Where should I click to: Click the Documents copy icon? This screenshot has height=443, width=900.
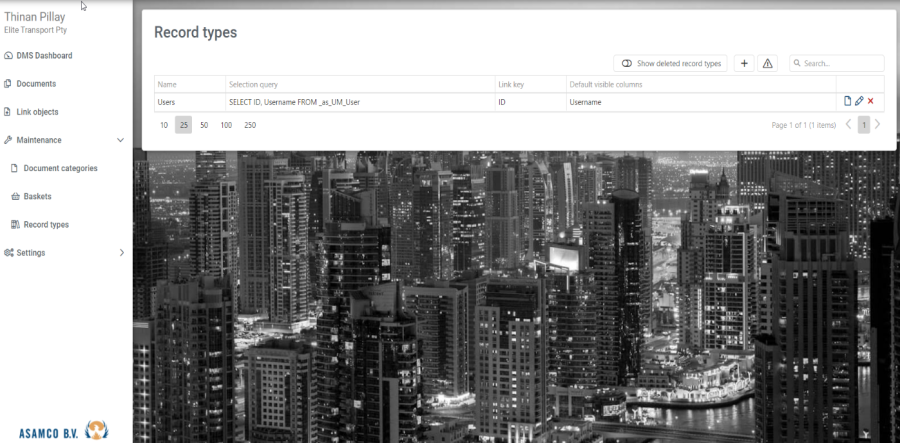pyautogui.click(x=7, y=84)
